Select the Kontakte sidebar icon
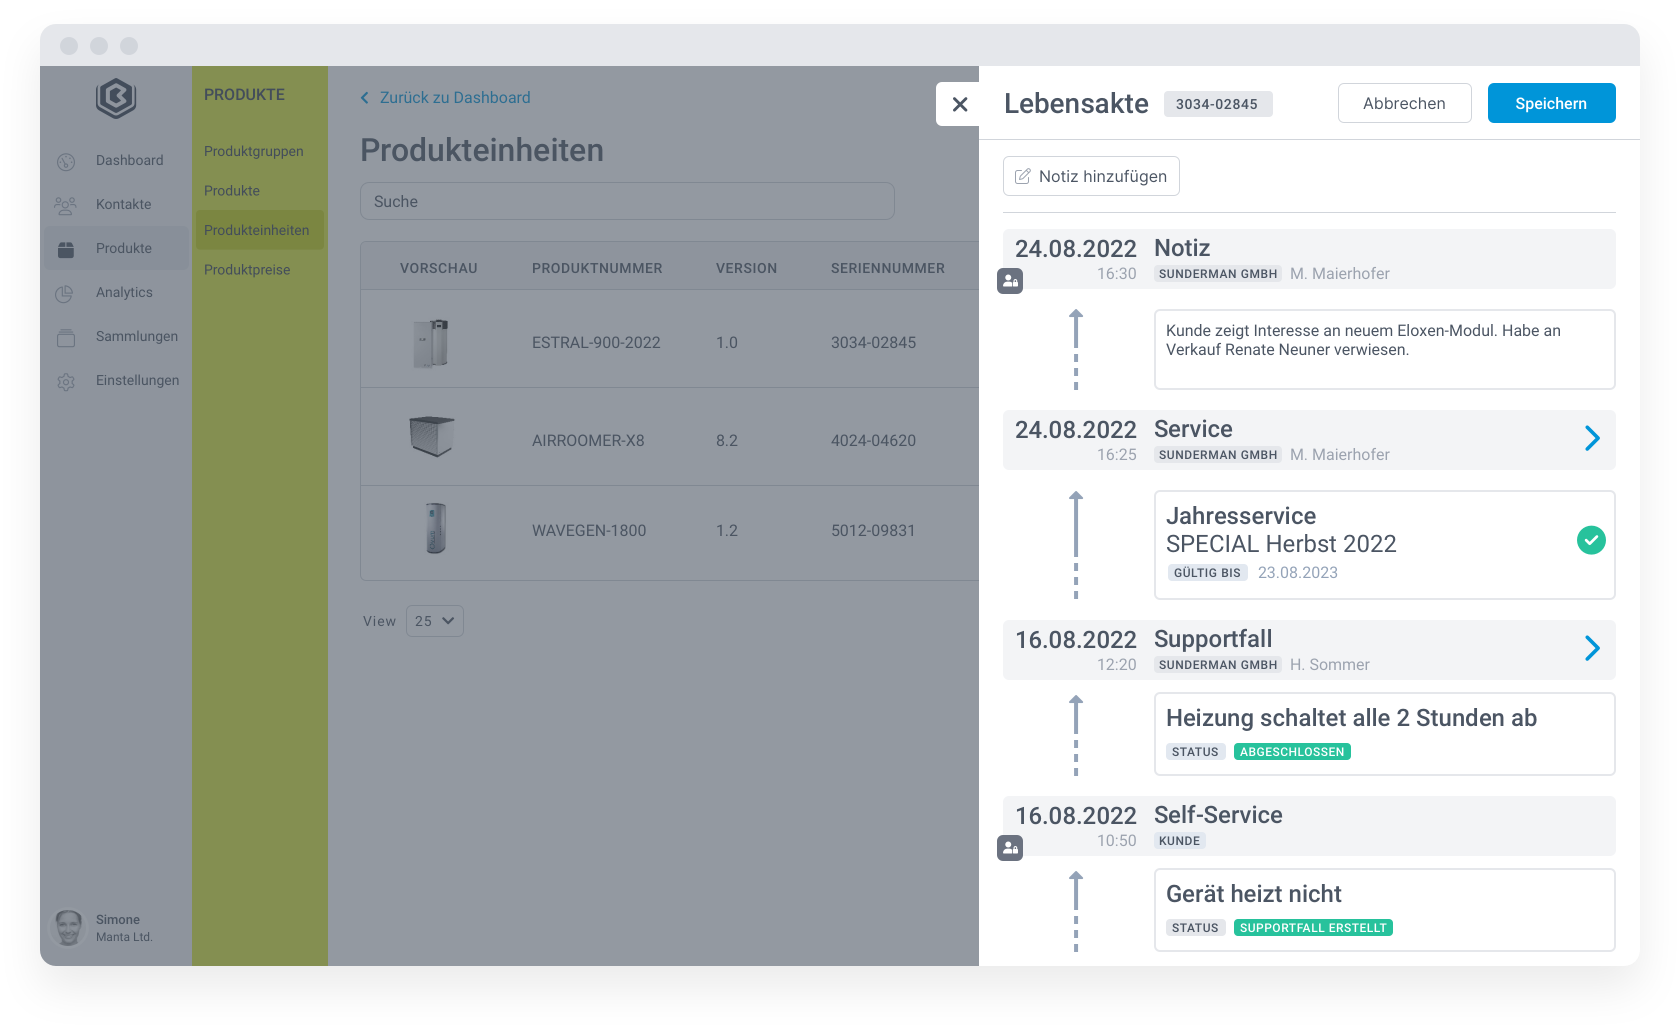 point(65,204)
